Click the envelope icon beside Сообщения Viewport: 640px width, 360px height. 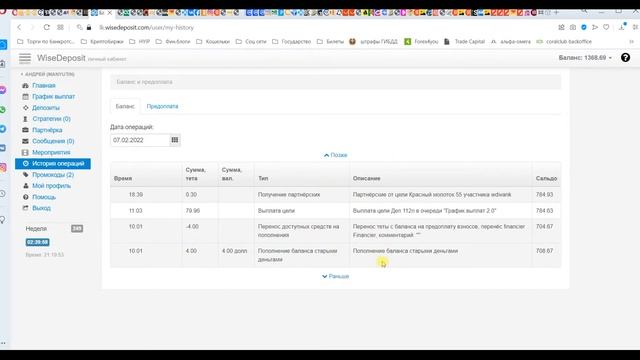[x=25, y=141]
